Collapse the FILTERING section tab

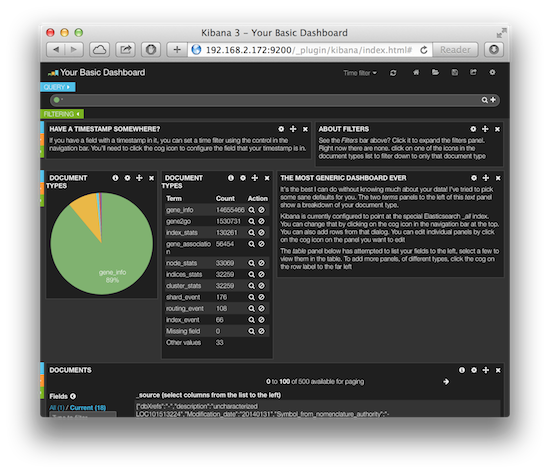point(62,114)
